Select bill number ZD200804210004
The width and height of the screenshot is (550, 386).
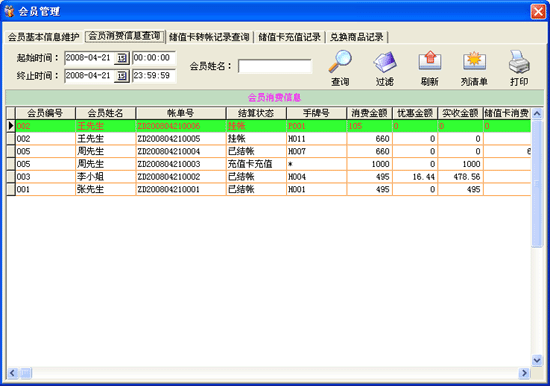181,151
